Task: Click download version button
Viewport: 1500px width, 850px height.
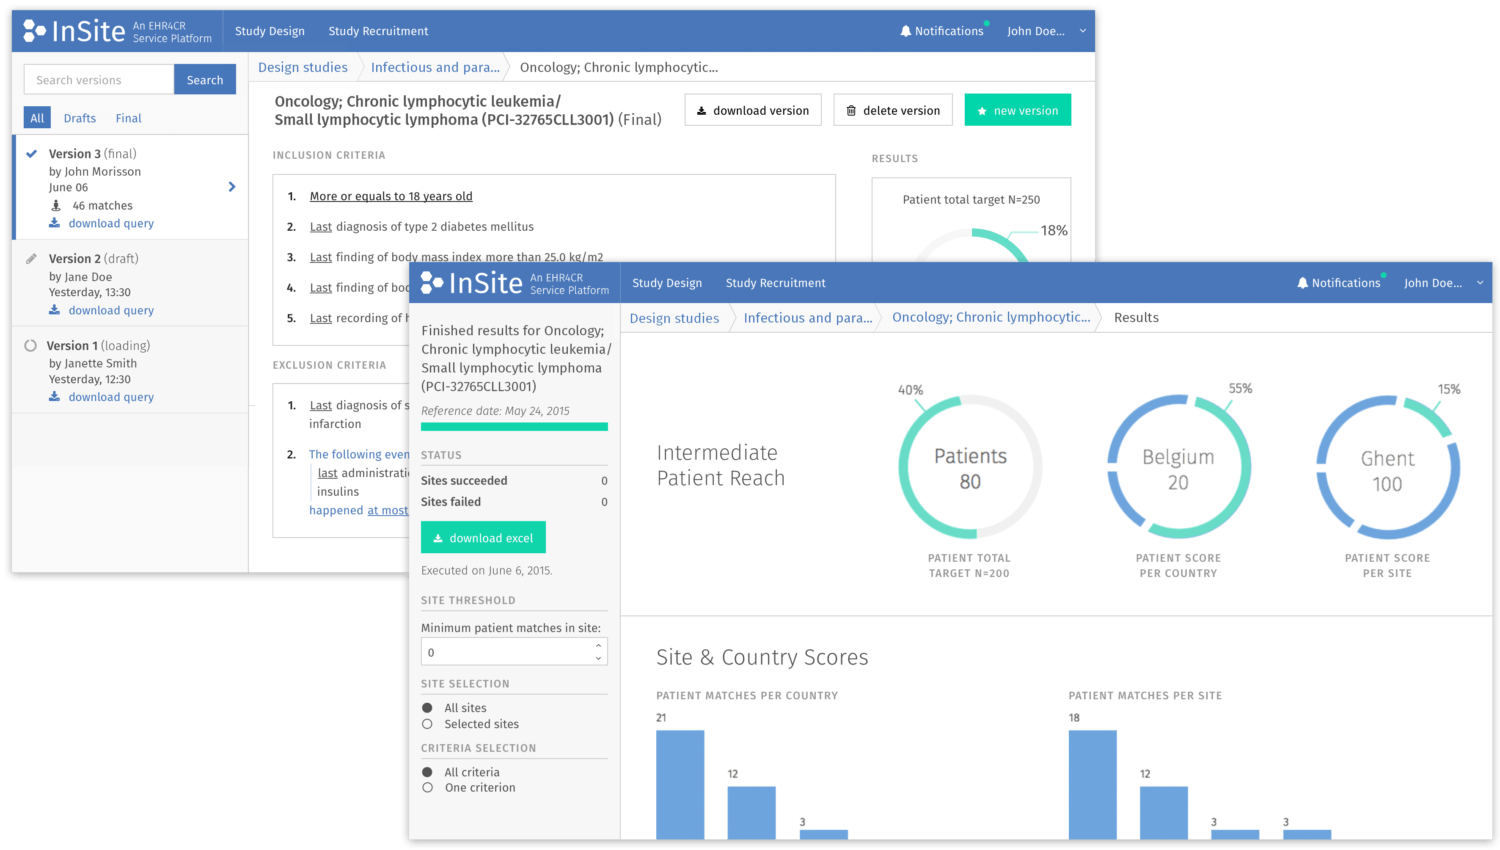Action: 753,110
